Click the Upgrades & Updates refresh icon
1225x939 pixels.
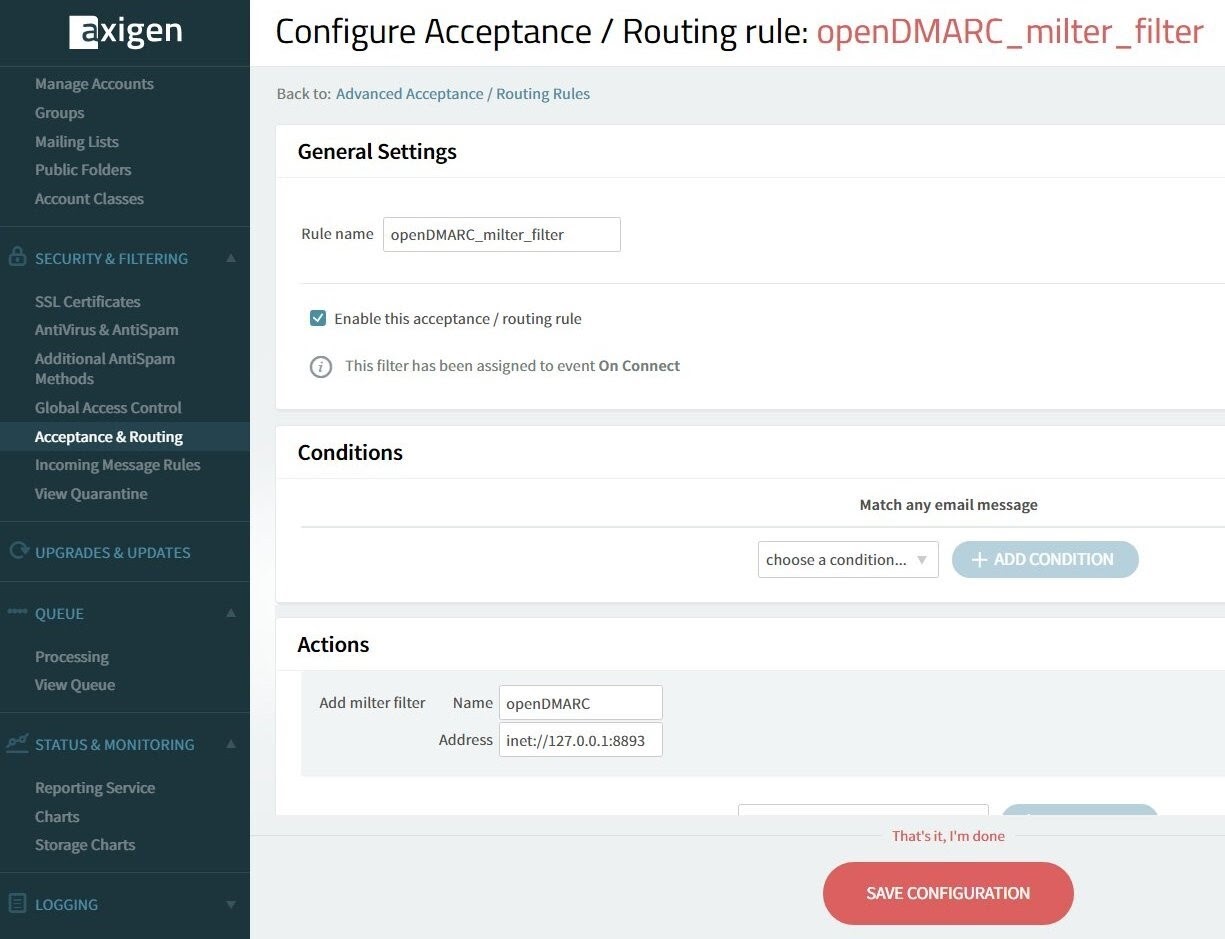point(17,551)
